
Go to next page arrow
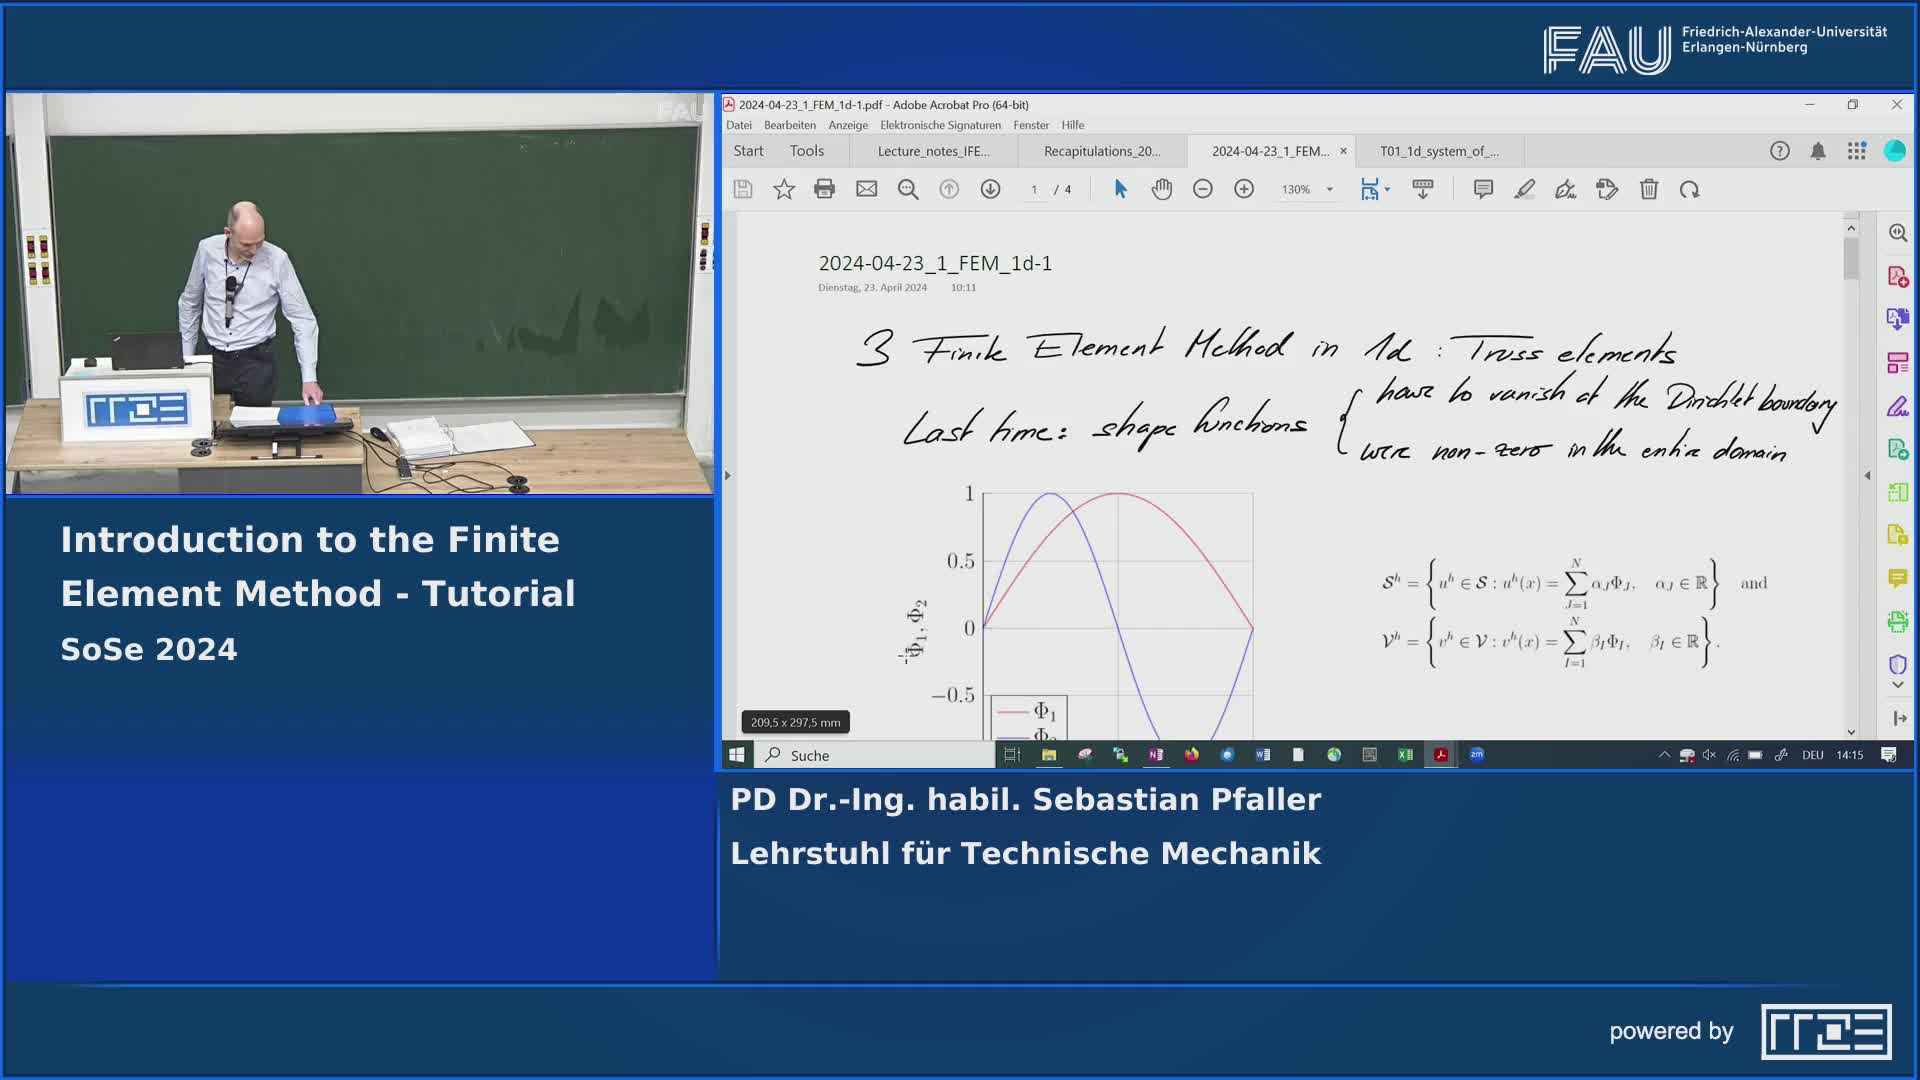pyautogui.click(x=990, y=189)
